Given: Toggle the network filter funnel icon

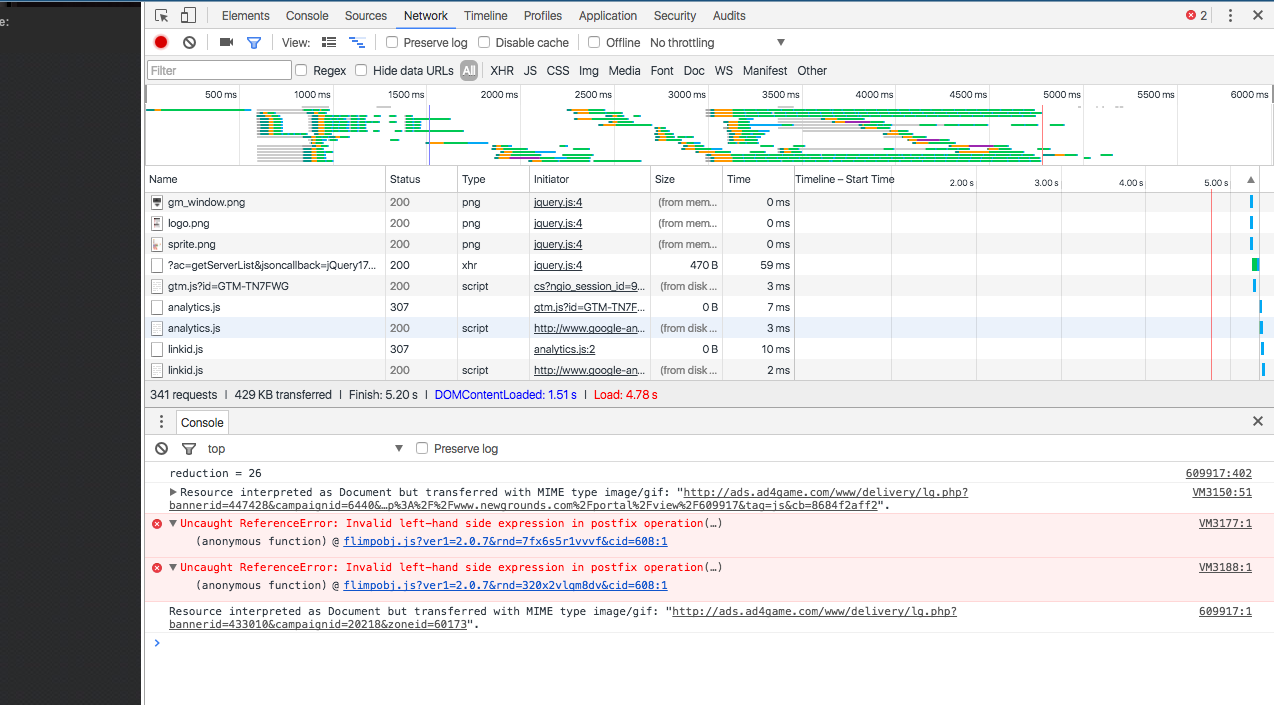Looking at the screenshot, I should click(254, 42).
